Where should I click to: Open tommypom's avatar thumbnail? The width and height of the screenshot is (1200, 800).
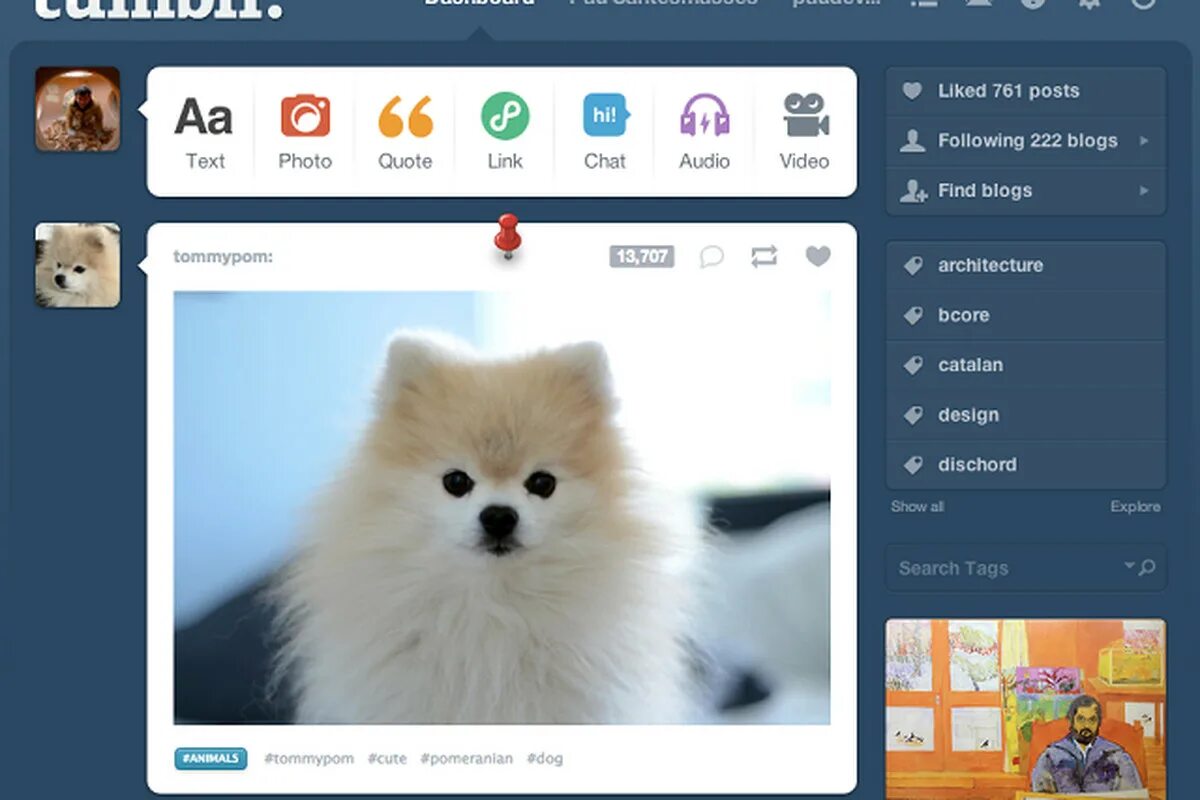coord(77,264)
